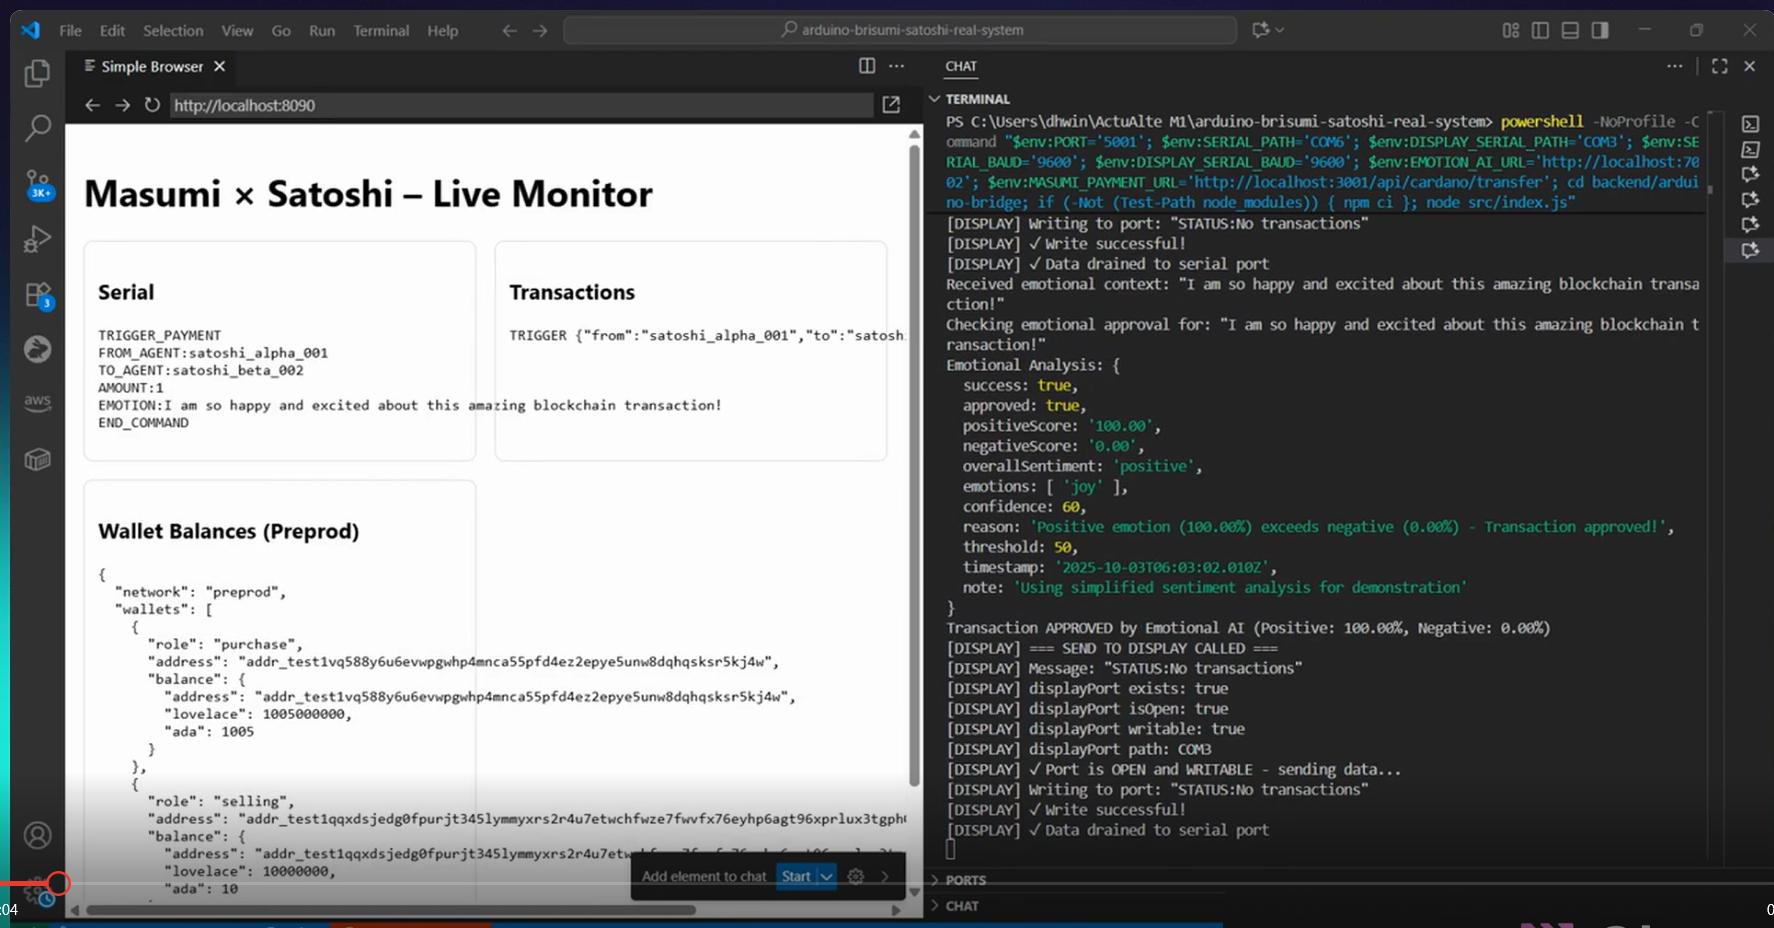Click the Start button in the element picker
The width and height of the screenshot is (1774, 928).
796,876
